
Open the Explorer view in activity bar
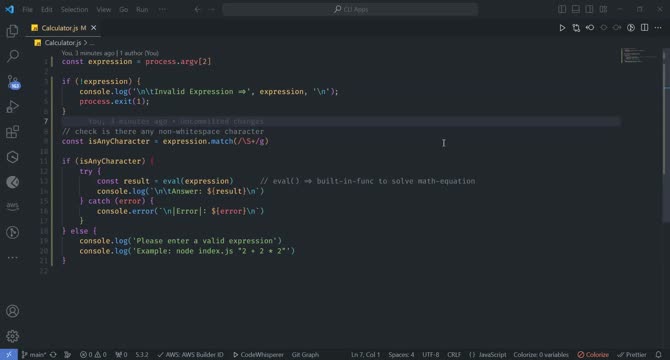click(x=12, y=31)
